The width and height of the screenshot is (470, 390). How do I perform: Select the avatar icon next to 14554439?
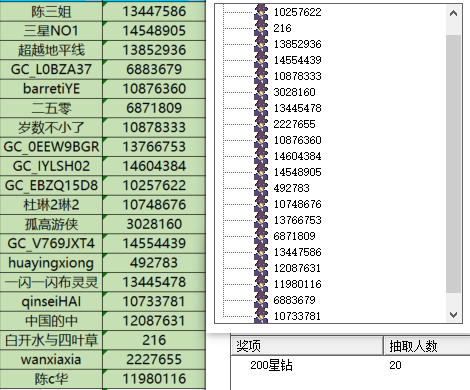point(261,60)
